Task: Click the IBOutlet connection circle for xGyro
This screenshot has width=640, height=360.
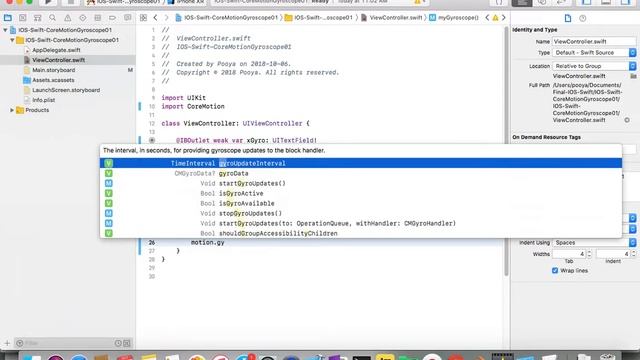Action: point(152,140)
